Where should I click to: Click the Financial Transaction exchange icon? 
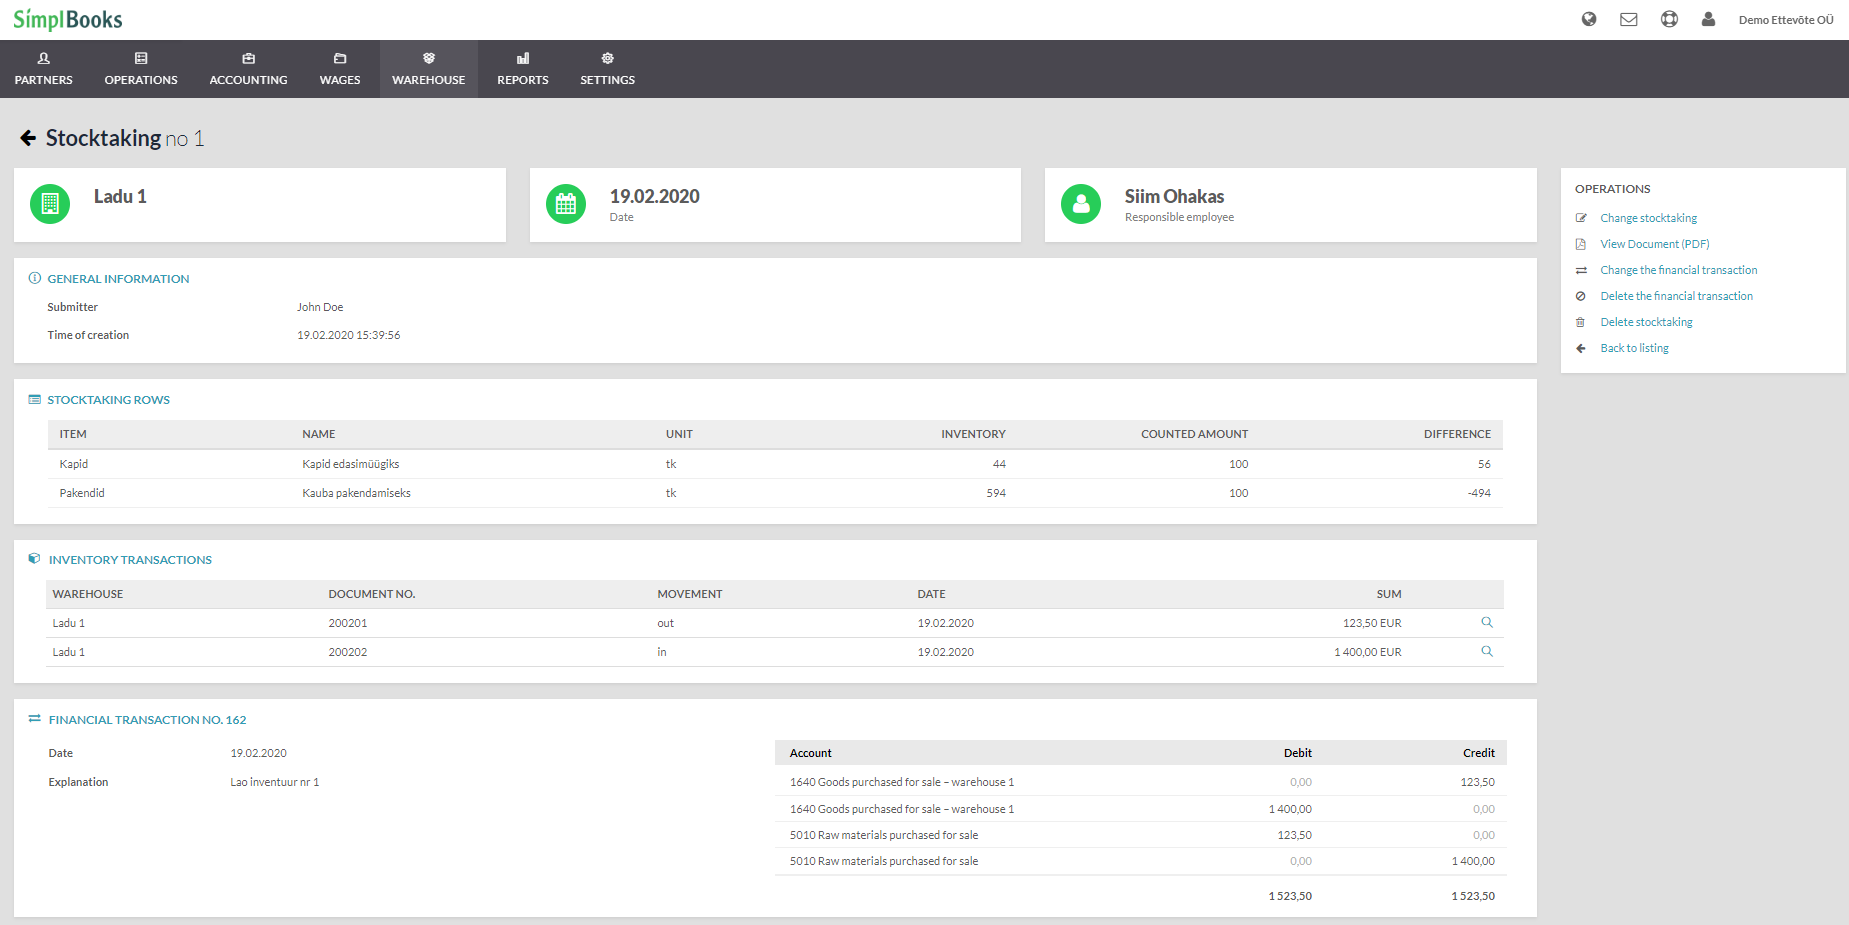35,719
